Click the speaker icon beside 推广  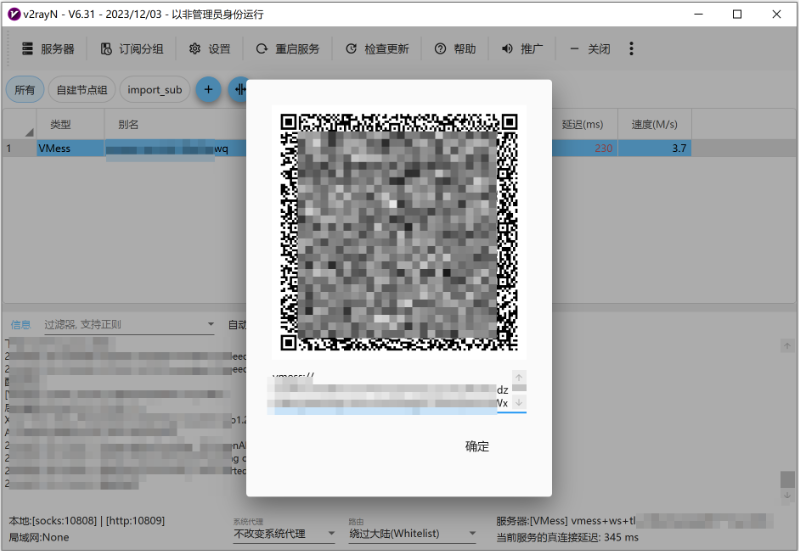coord(507,49)
